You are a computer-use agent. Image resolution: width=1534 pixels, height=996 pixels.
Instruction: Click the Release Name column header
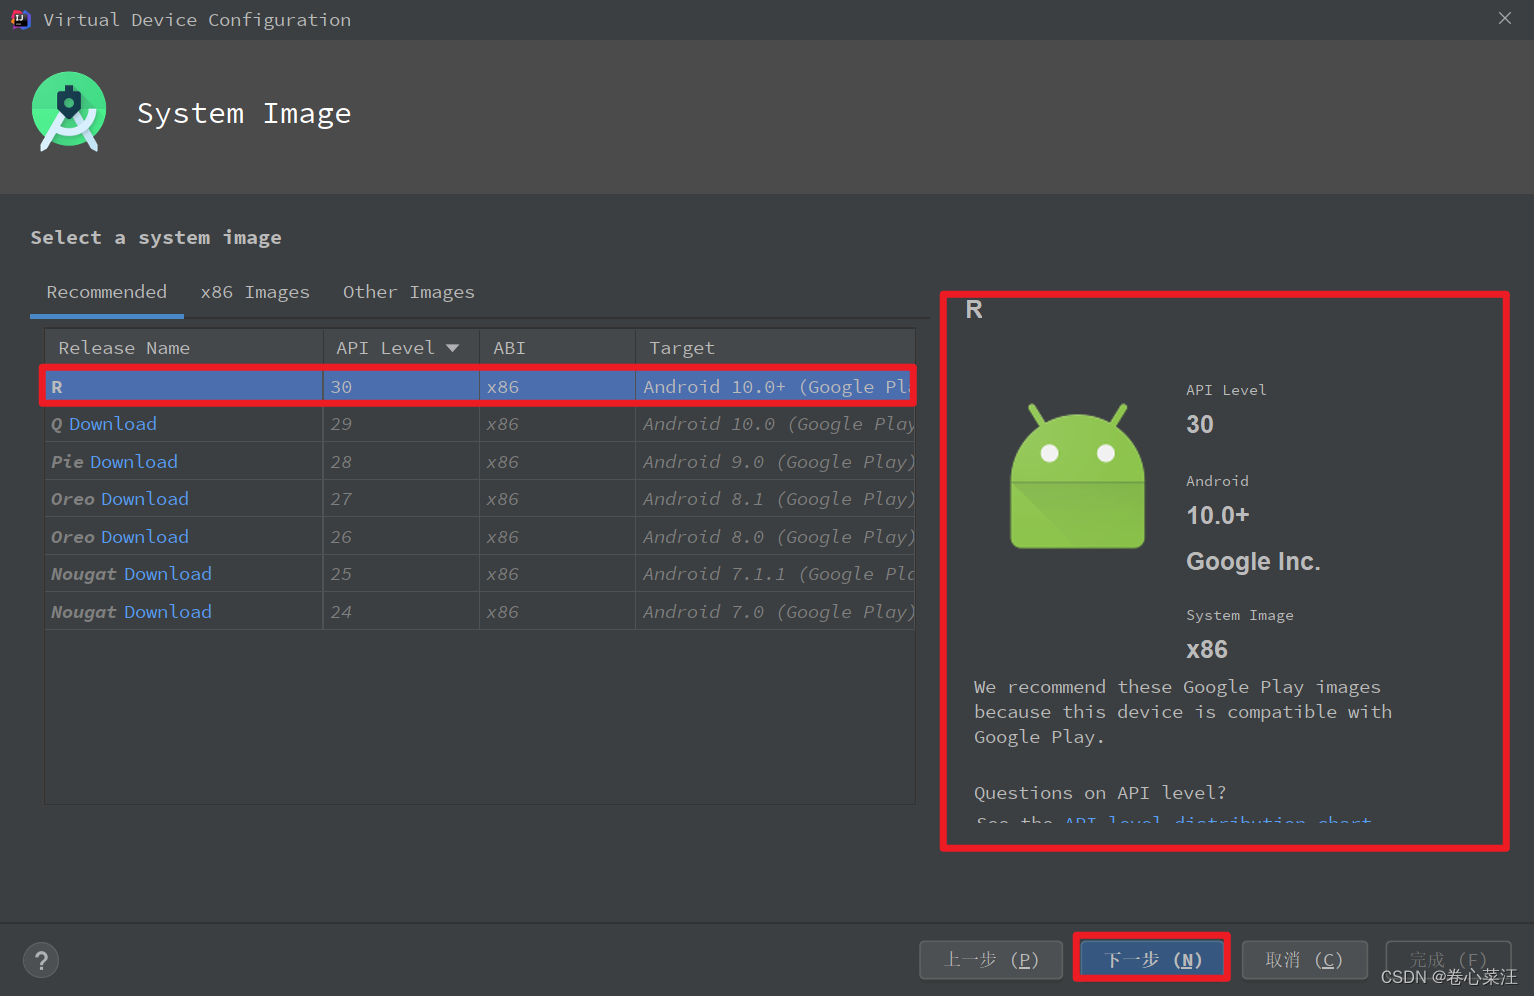point(184,348)
